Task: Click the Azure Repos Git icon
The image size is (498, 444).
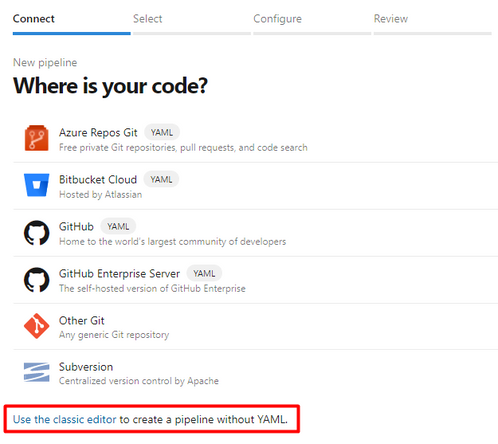Action: (36, 138)
